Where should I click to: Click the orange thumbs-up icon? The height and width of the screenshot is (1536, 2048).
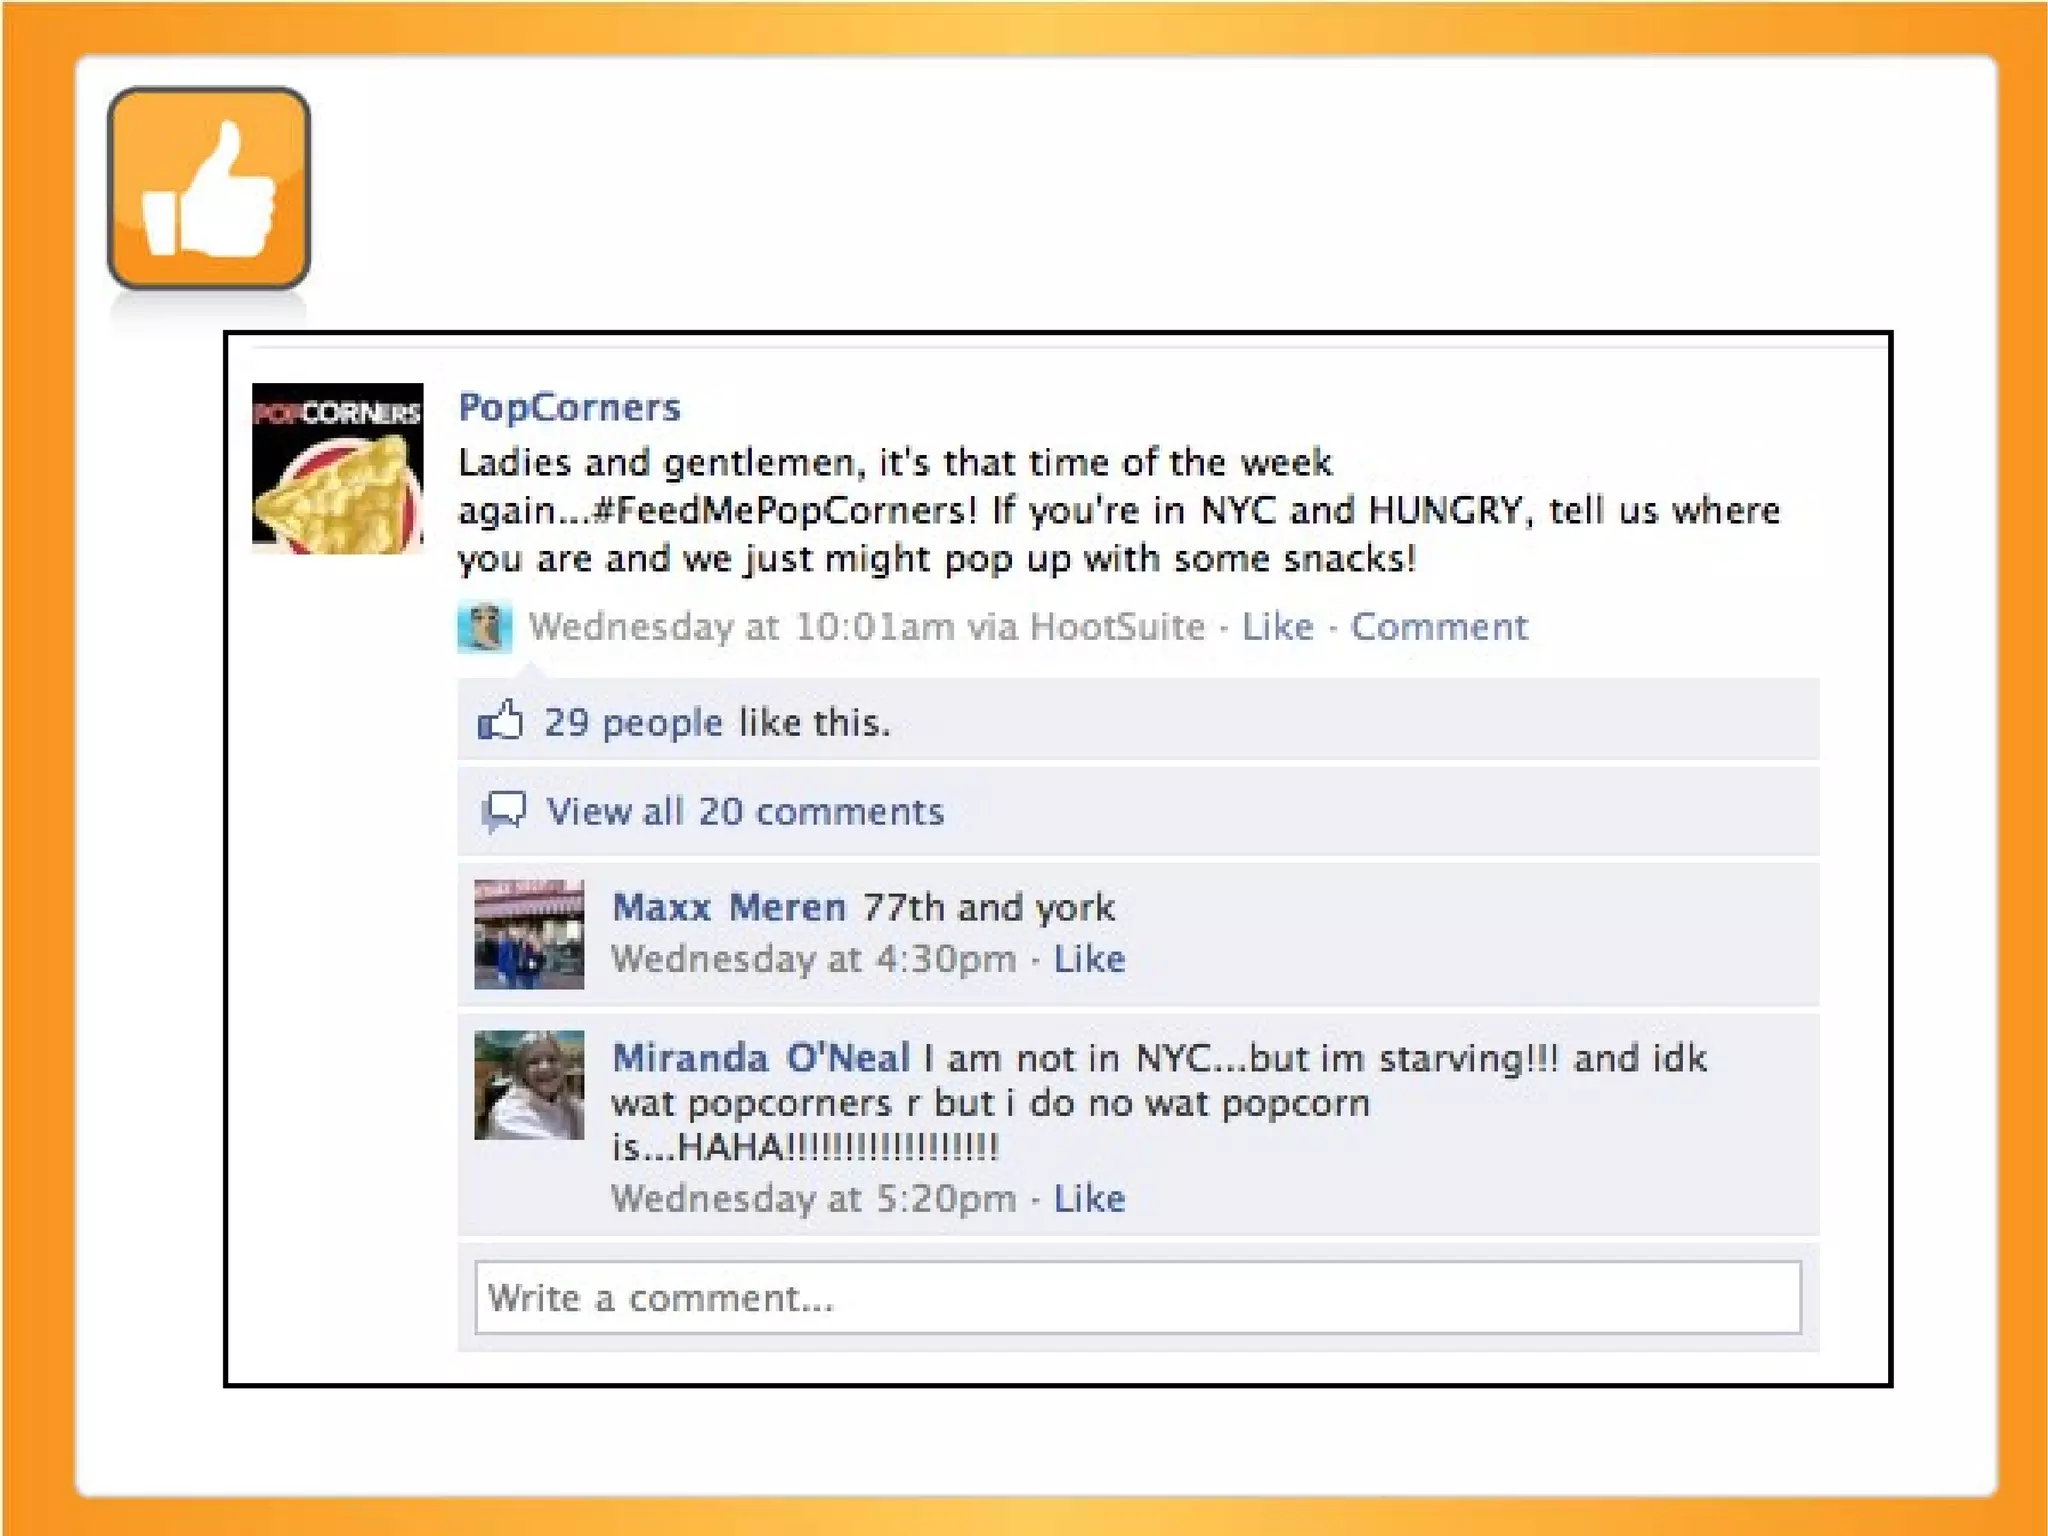pyautogui.click(x=208, y=188)
